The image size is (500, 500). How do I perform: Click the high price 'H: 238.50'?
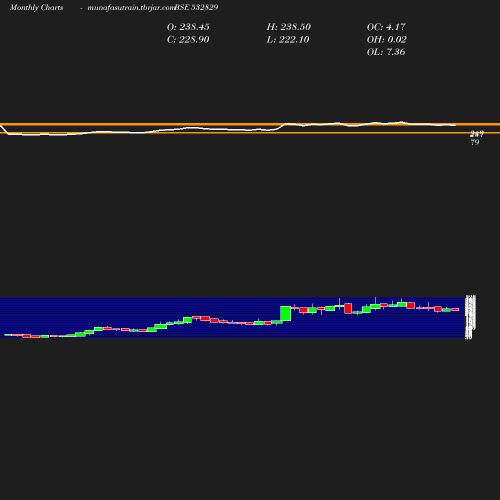(x=289, y=27)
